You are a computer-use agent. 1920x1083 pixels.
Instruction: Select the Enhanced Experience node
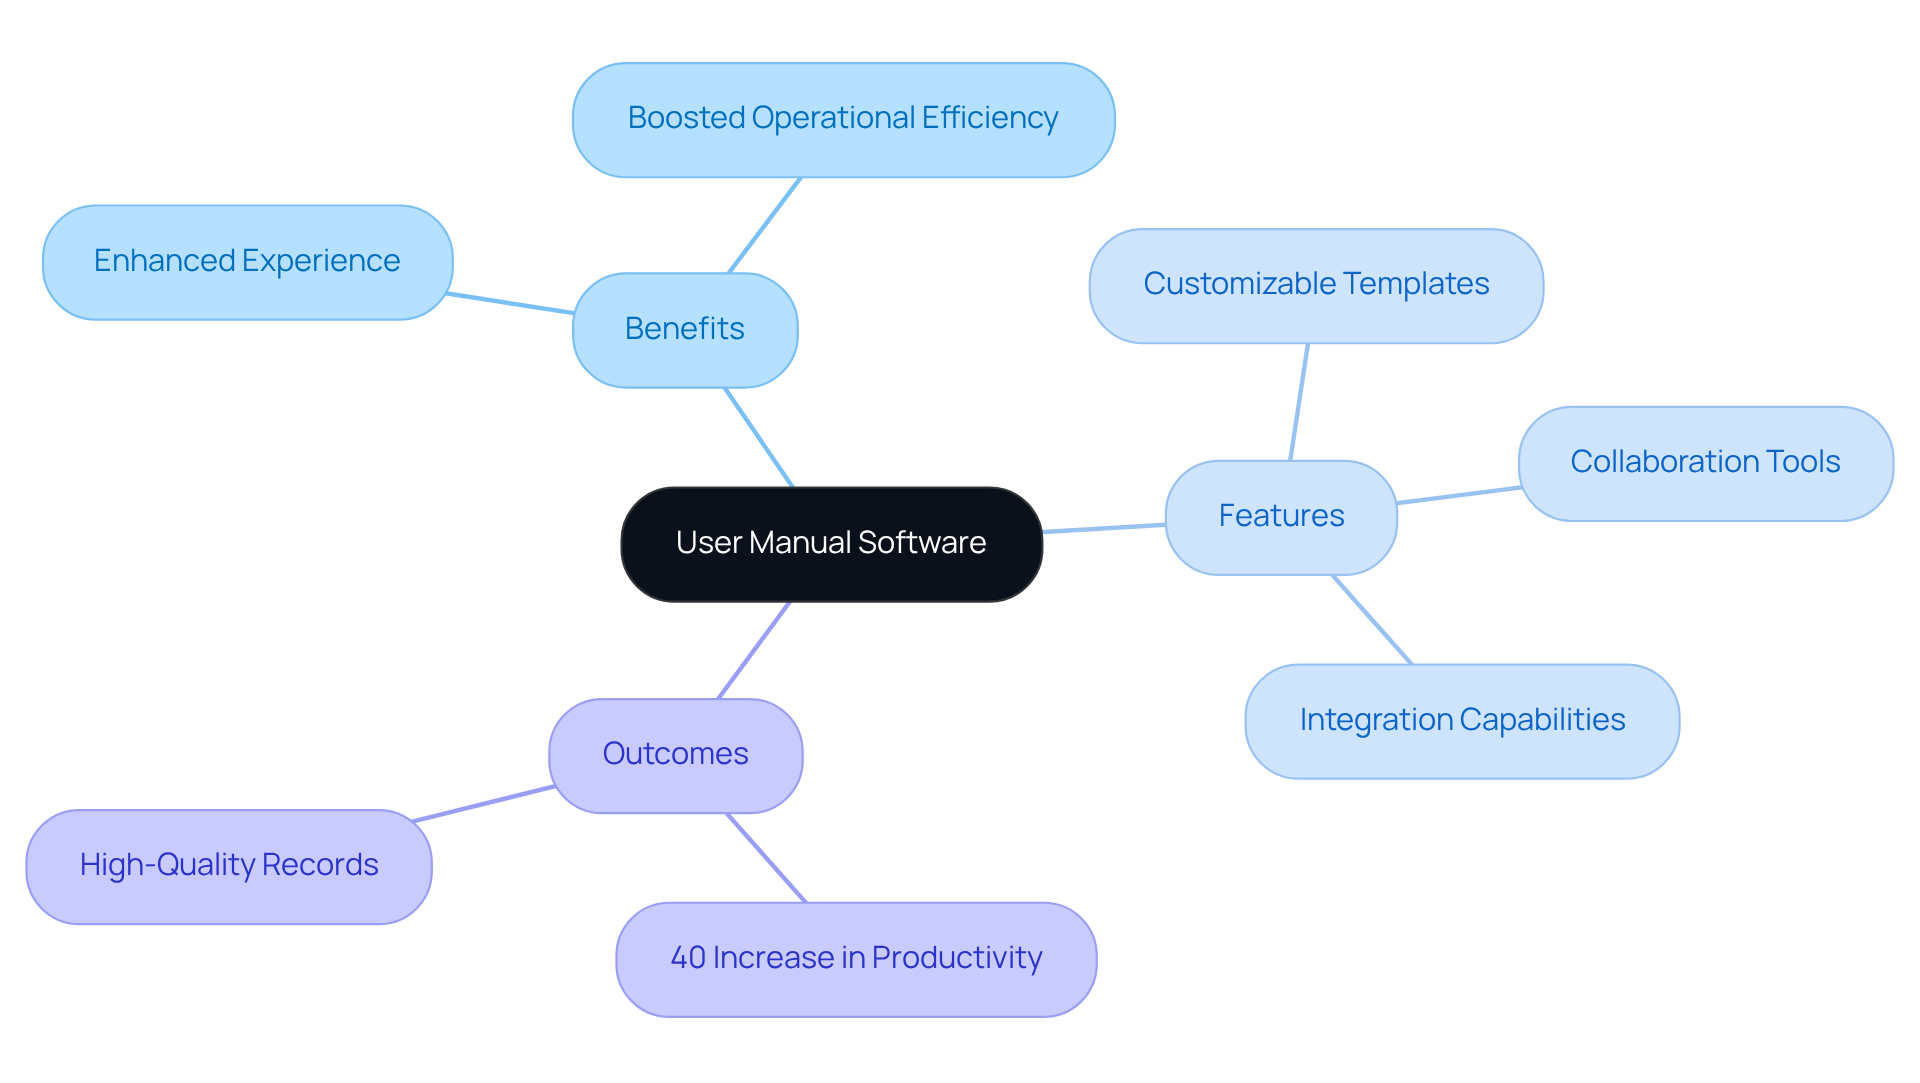(x=247, y=262)
